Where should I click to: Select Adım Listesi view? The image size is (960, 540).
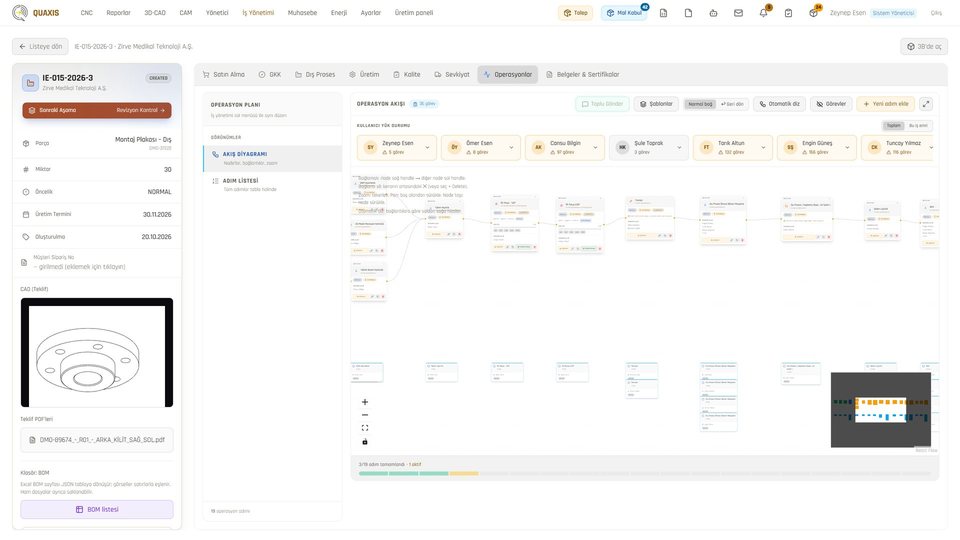pyautogui.click(x=272, y=184)
